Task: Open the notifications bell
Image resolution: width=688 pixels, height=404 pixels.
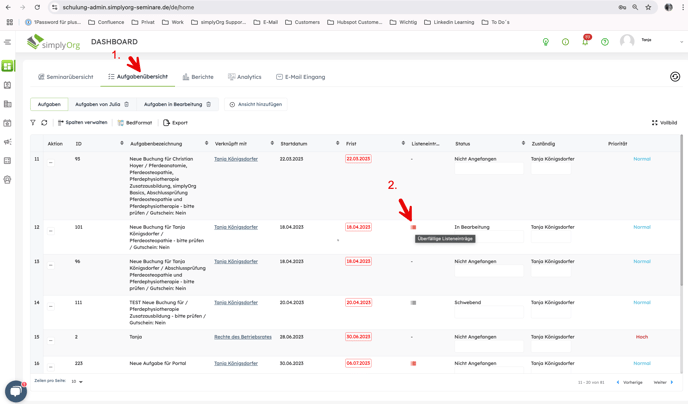Action: coord(585,42)
